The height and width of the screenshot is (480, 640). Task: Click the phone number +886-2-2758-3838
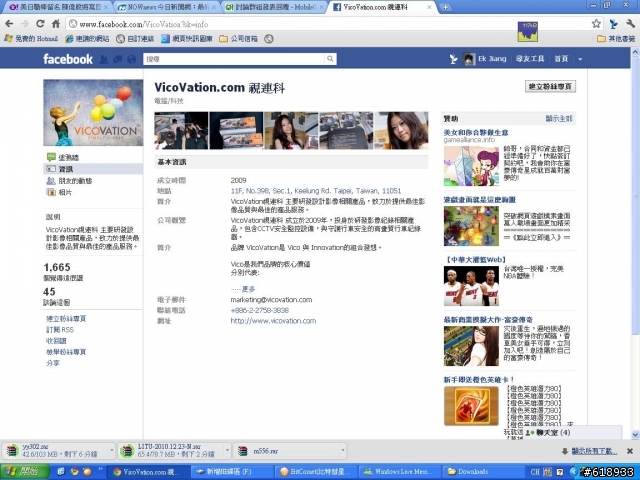click(260, 310)
